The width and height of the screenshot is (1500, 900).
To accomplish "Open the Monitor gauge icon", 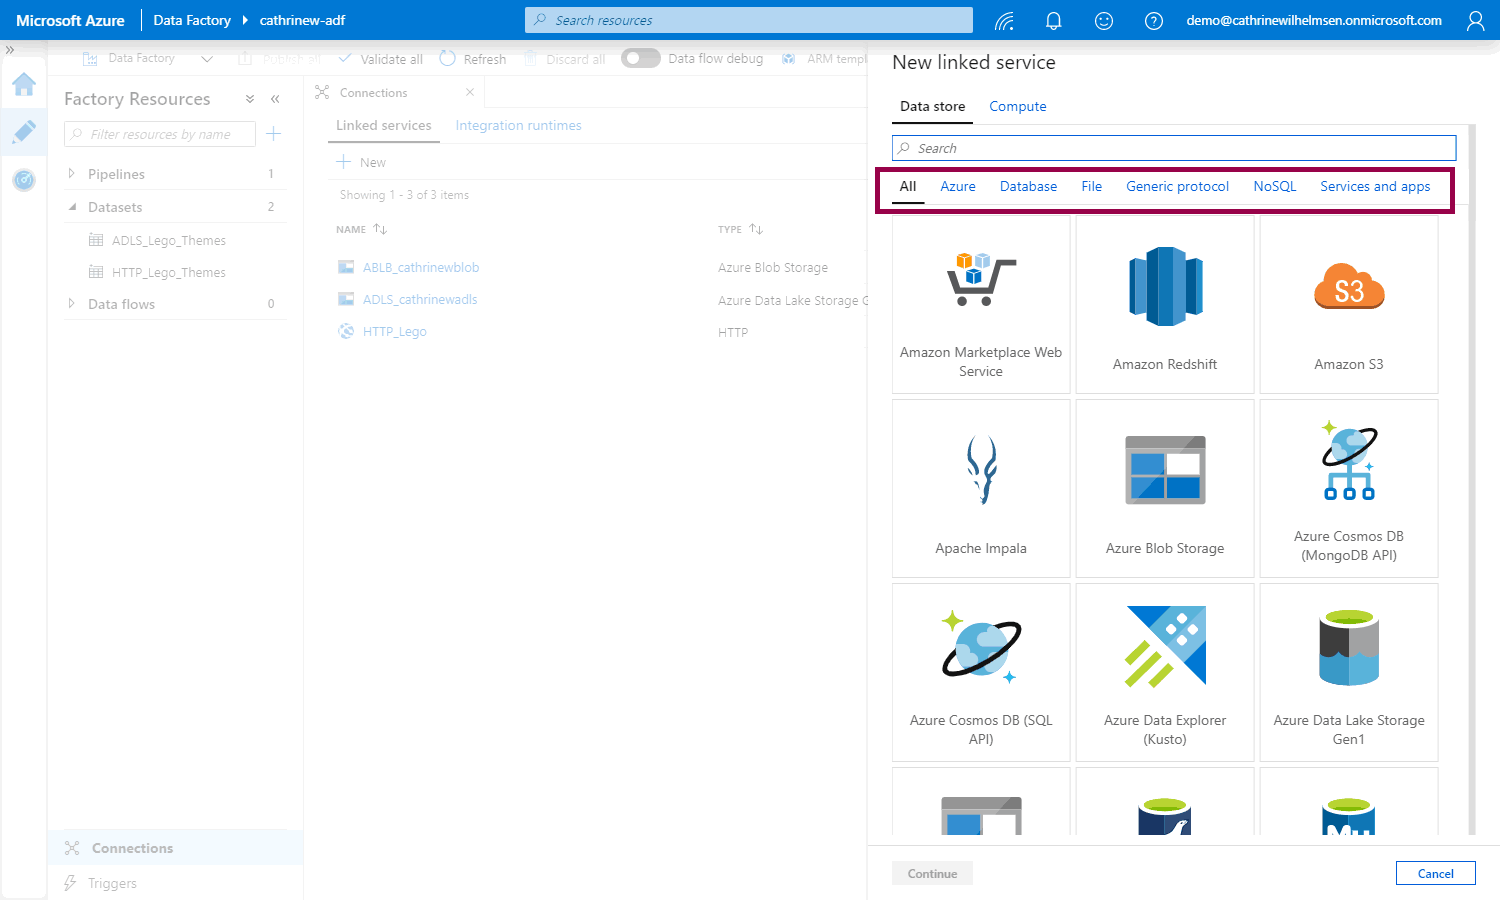I will (24, 180).
